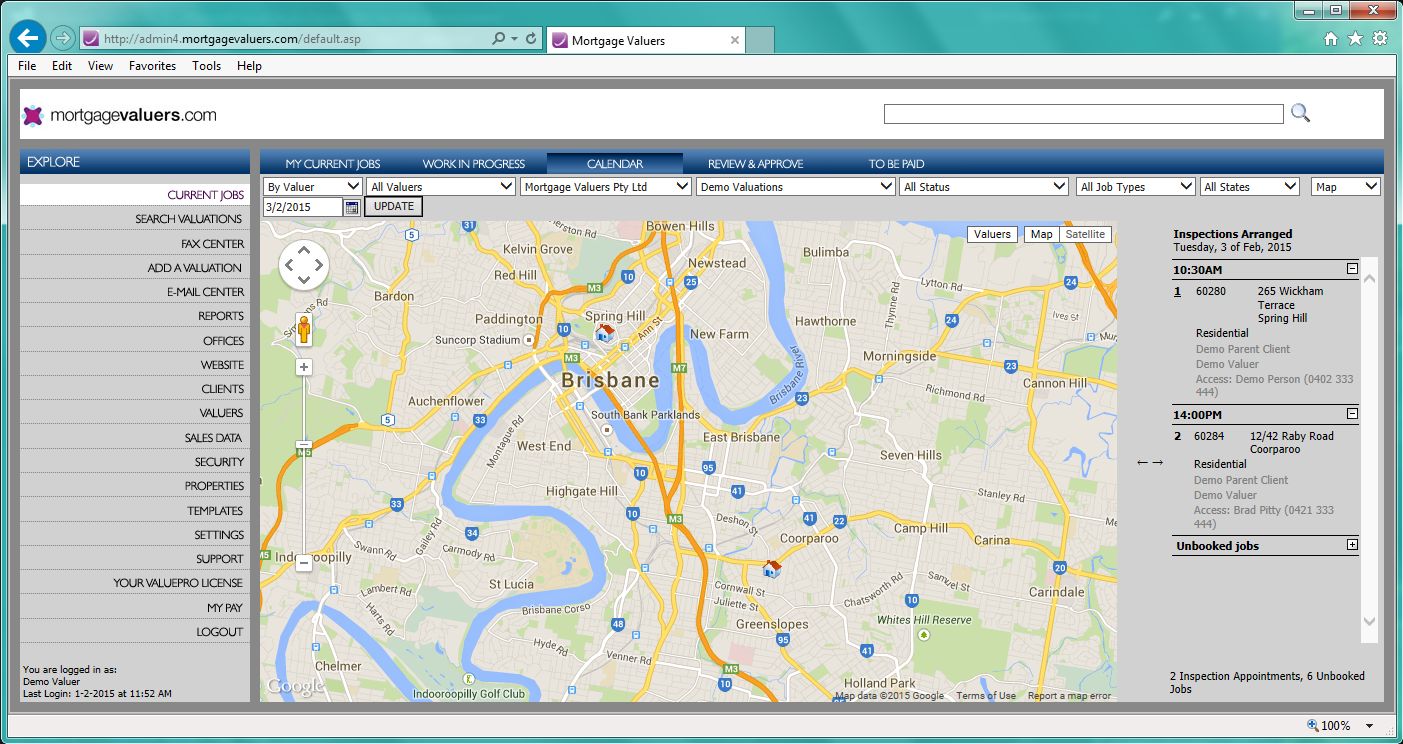Viewport: 1403px width, 744px height.
Task: Open the Work In Progress tab
Action: point(473,163)
